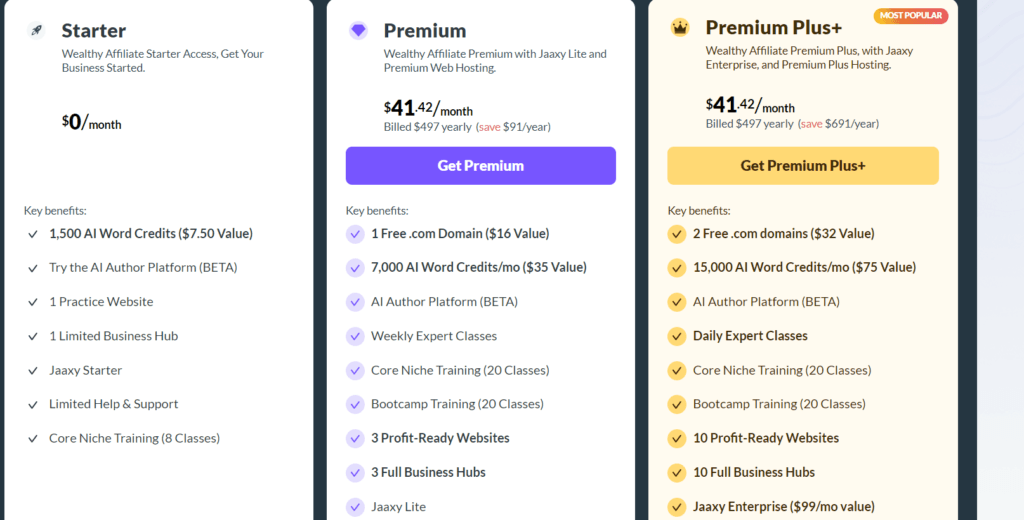Click the Premium Plus+ crown icon
Image resolution: width=1024 pixels, height=520 pixels.
[680, 27]
